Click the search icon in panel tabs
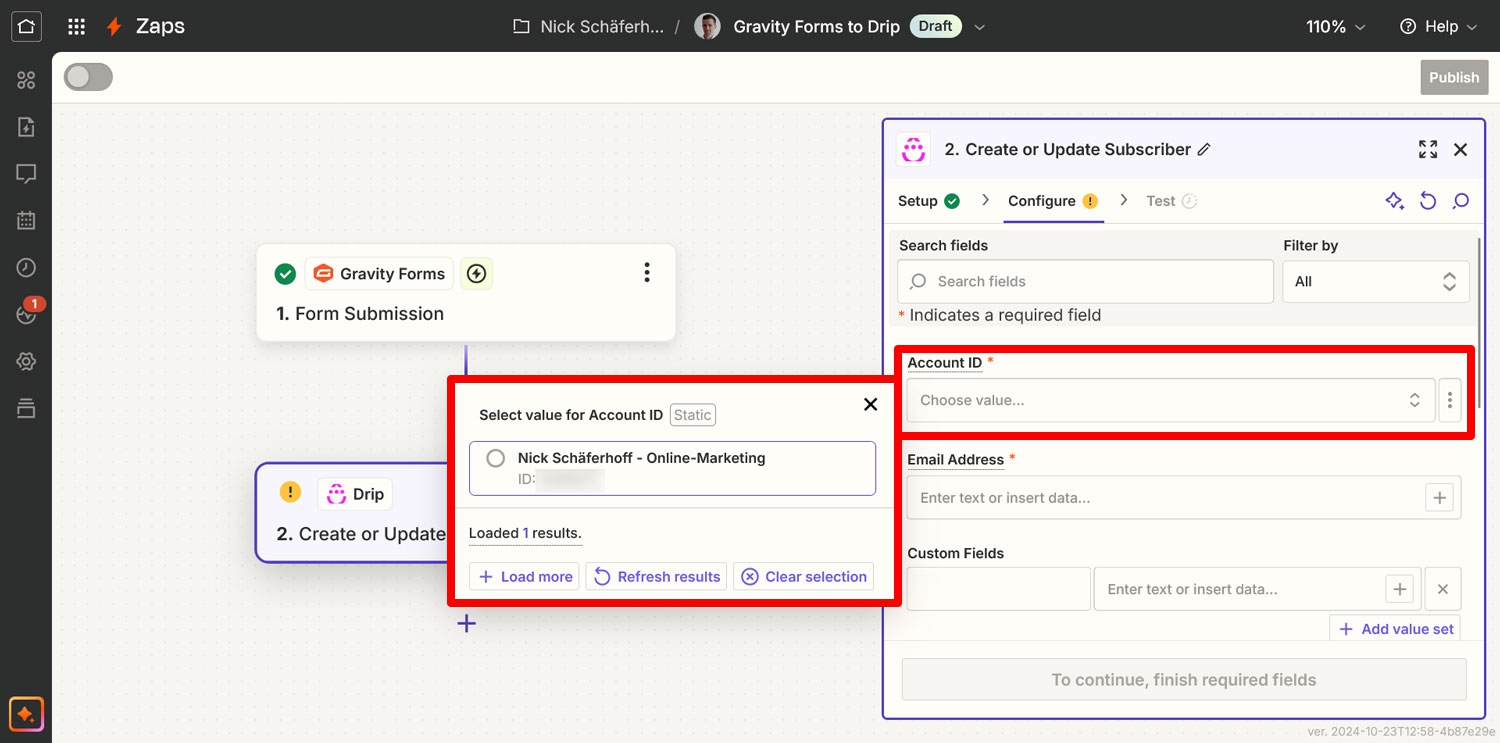Viewport: 1500px width, 743px height. [x=1461, y=201]
